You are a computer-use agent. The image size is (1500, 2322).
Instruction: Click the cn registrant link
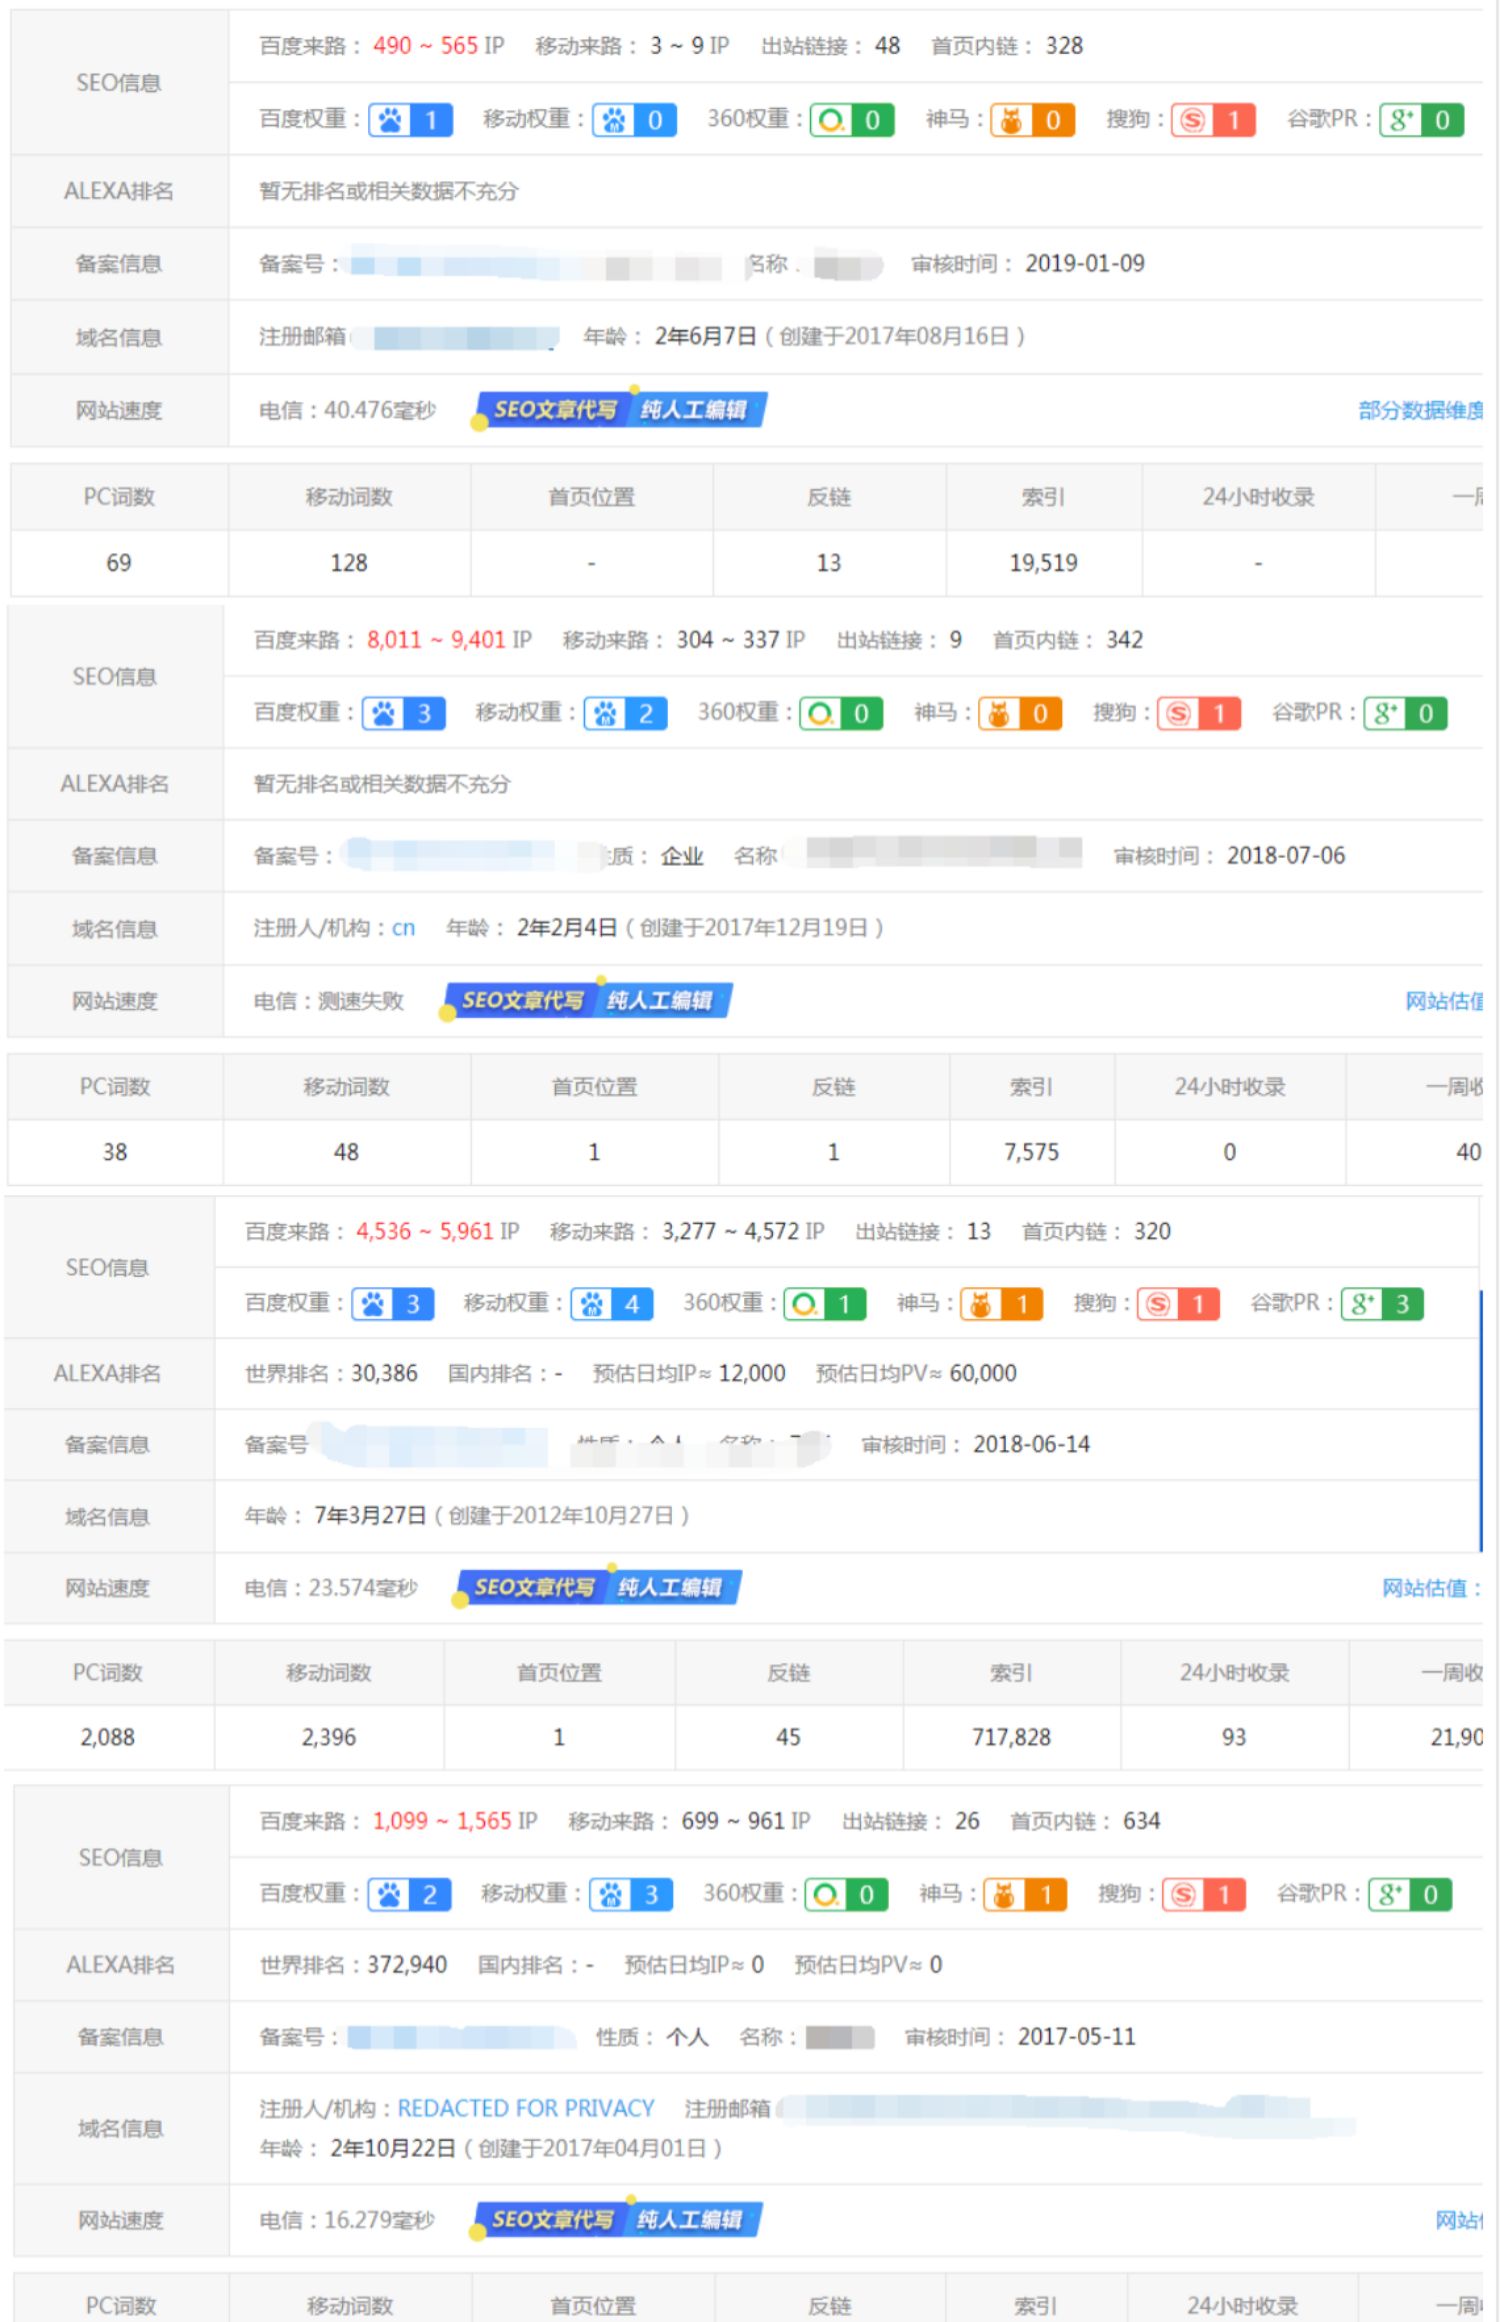(x=403, y=928)
